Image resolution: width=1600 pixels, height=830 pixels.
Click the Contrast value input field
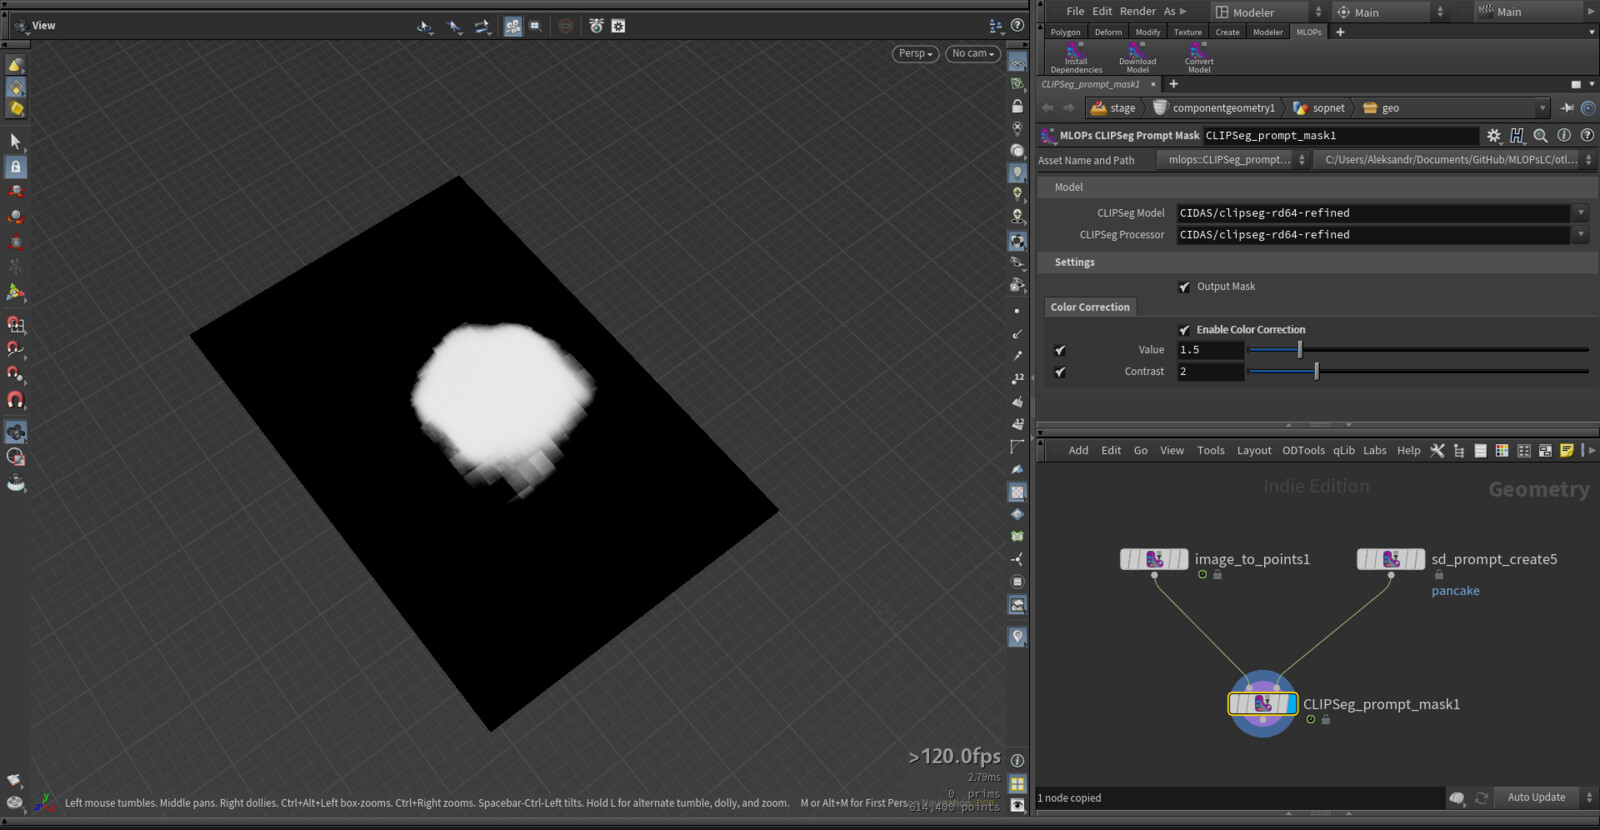[1210, 372]
